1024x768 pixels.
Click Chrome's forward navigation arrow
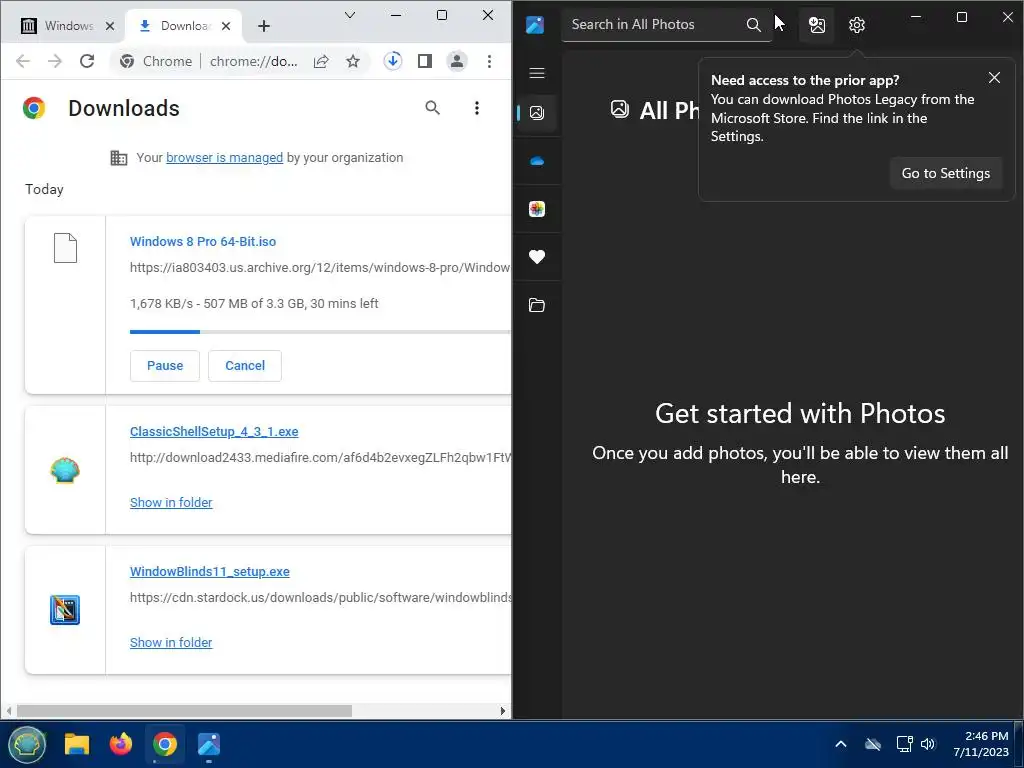tap(55, 61)
